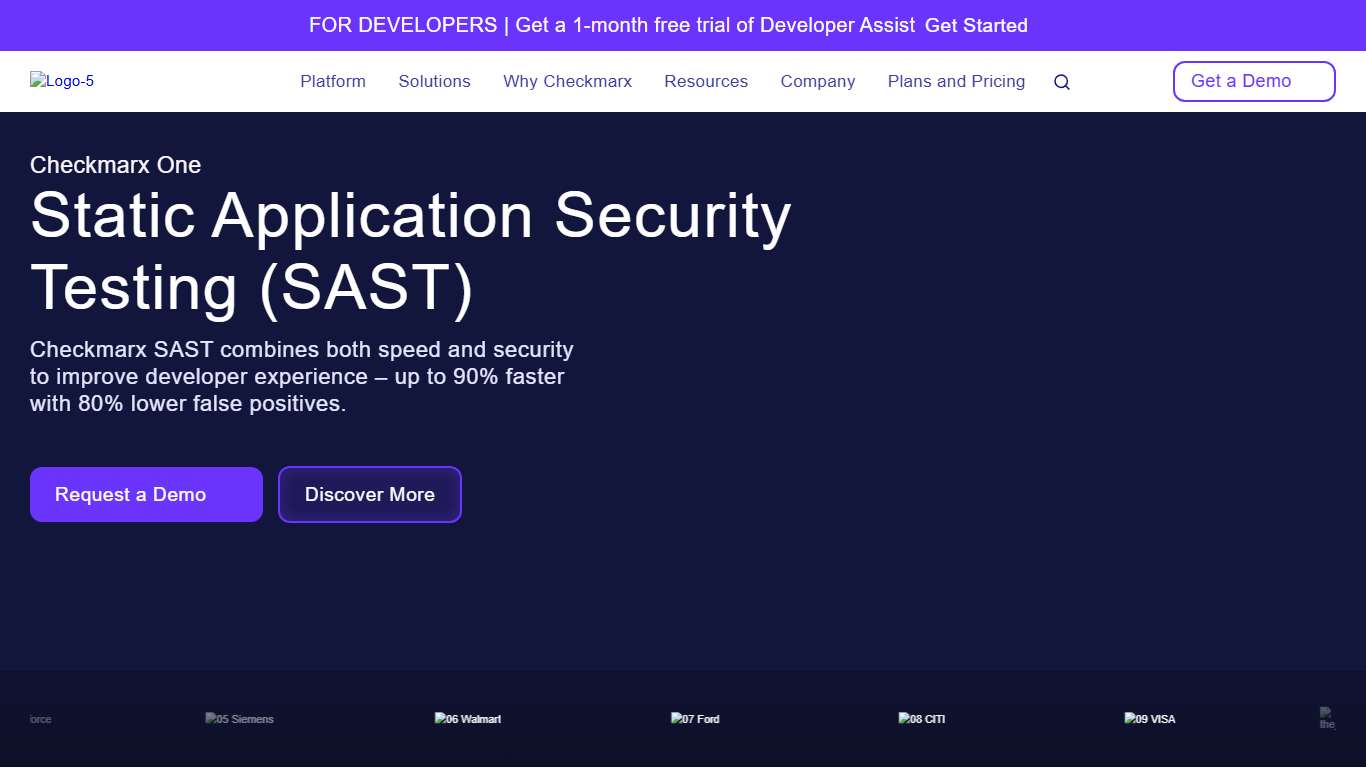Expand the Platform navigation menu
Viewport: 1366px width, 768px height.
pos(333,81)
